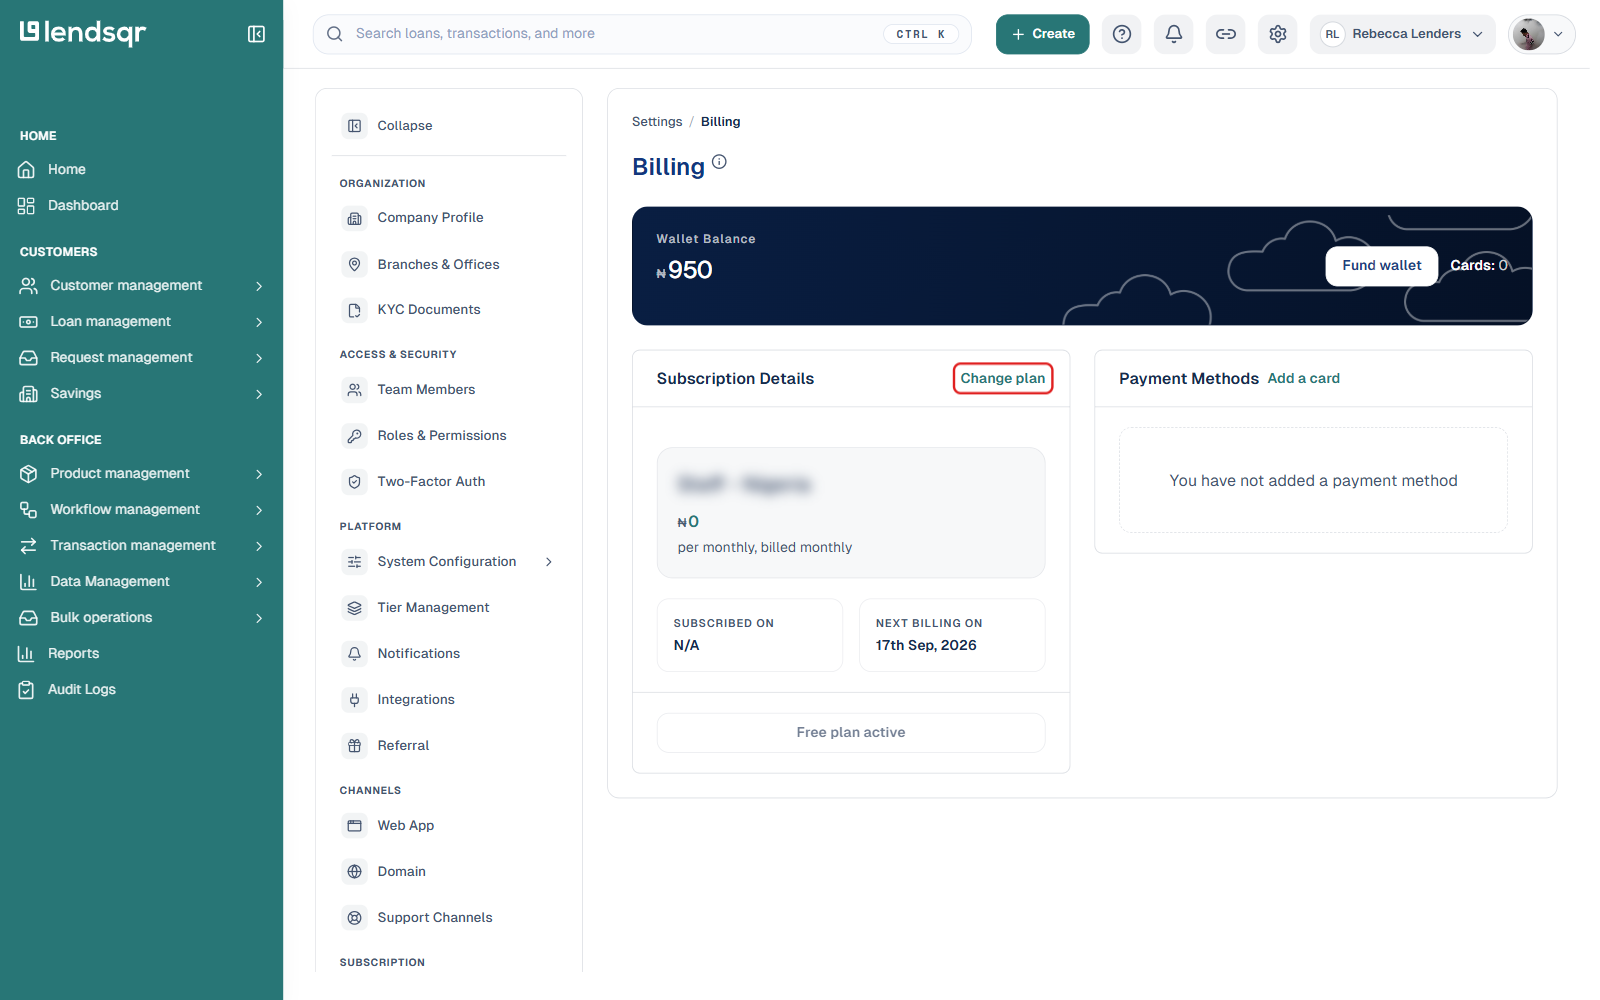Viewport: 1600px width, 1000px height.
Task: Collapse the main sidebar with the panel icon
Action: point(256,34)
